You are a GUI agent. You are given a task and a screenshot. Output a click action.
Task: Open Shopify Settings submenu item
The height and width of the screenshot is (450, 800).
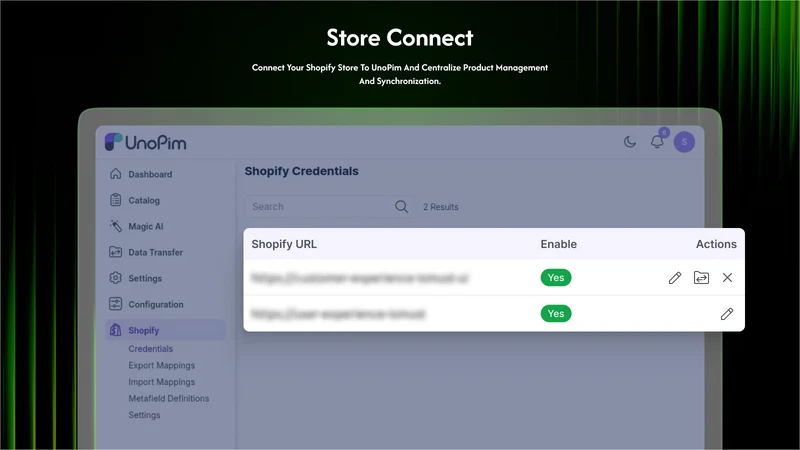144,415
